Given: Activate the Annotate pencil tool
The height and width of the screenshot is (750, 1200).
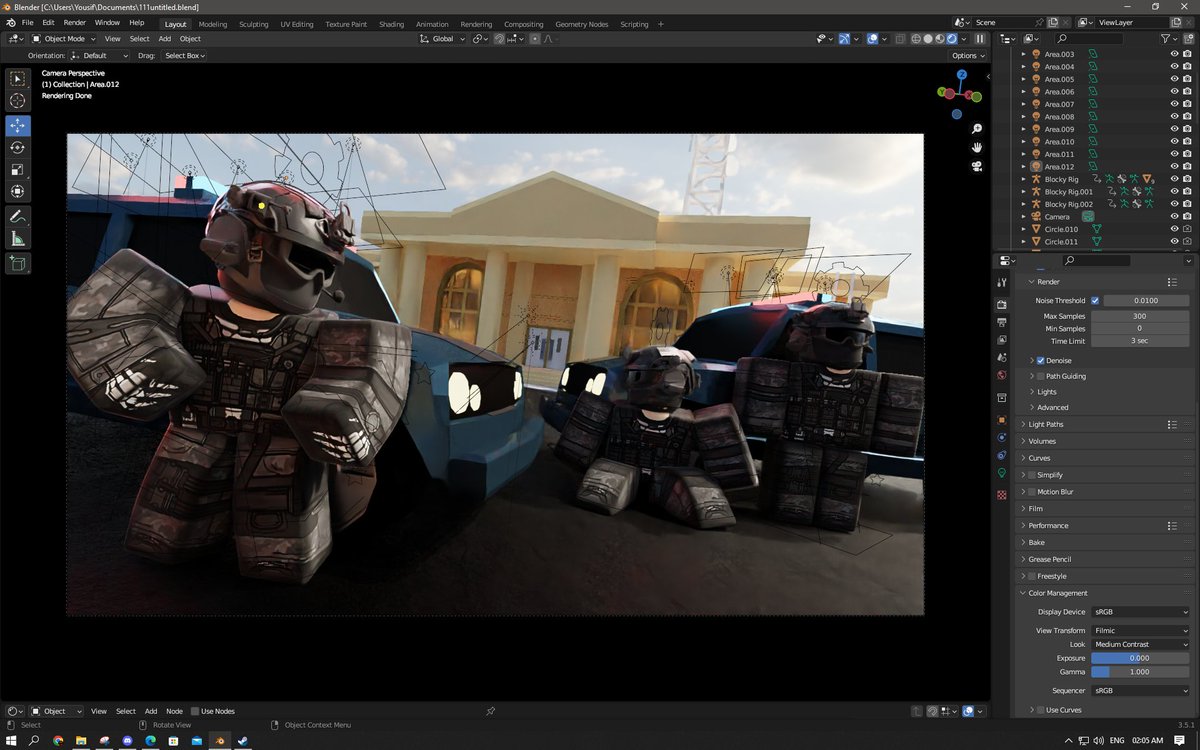Looking at the screenshot, I should tap(18, 217).
